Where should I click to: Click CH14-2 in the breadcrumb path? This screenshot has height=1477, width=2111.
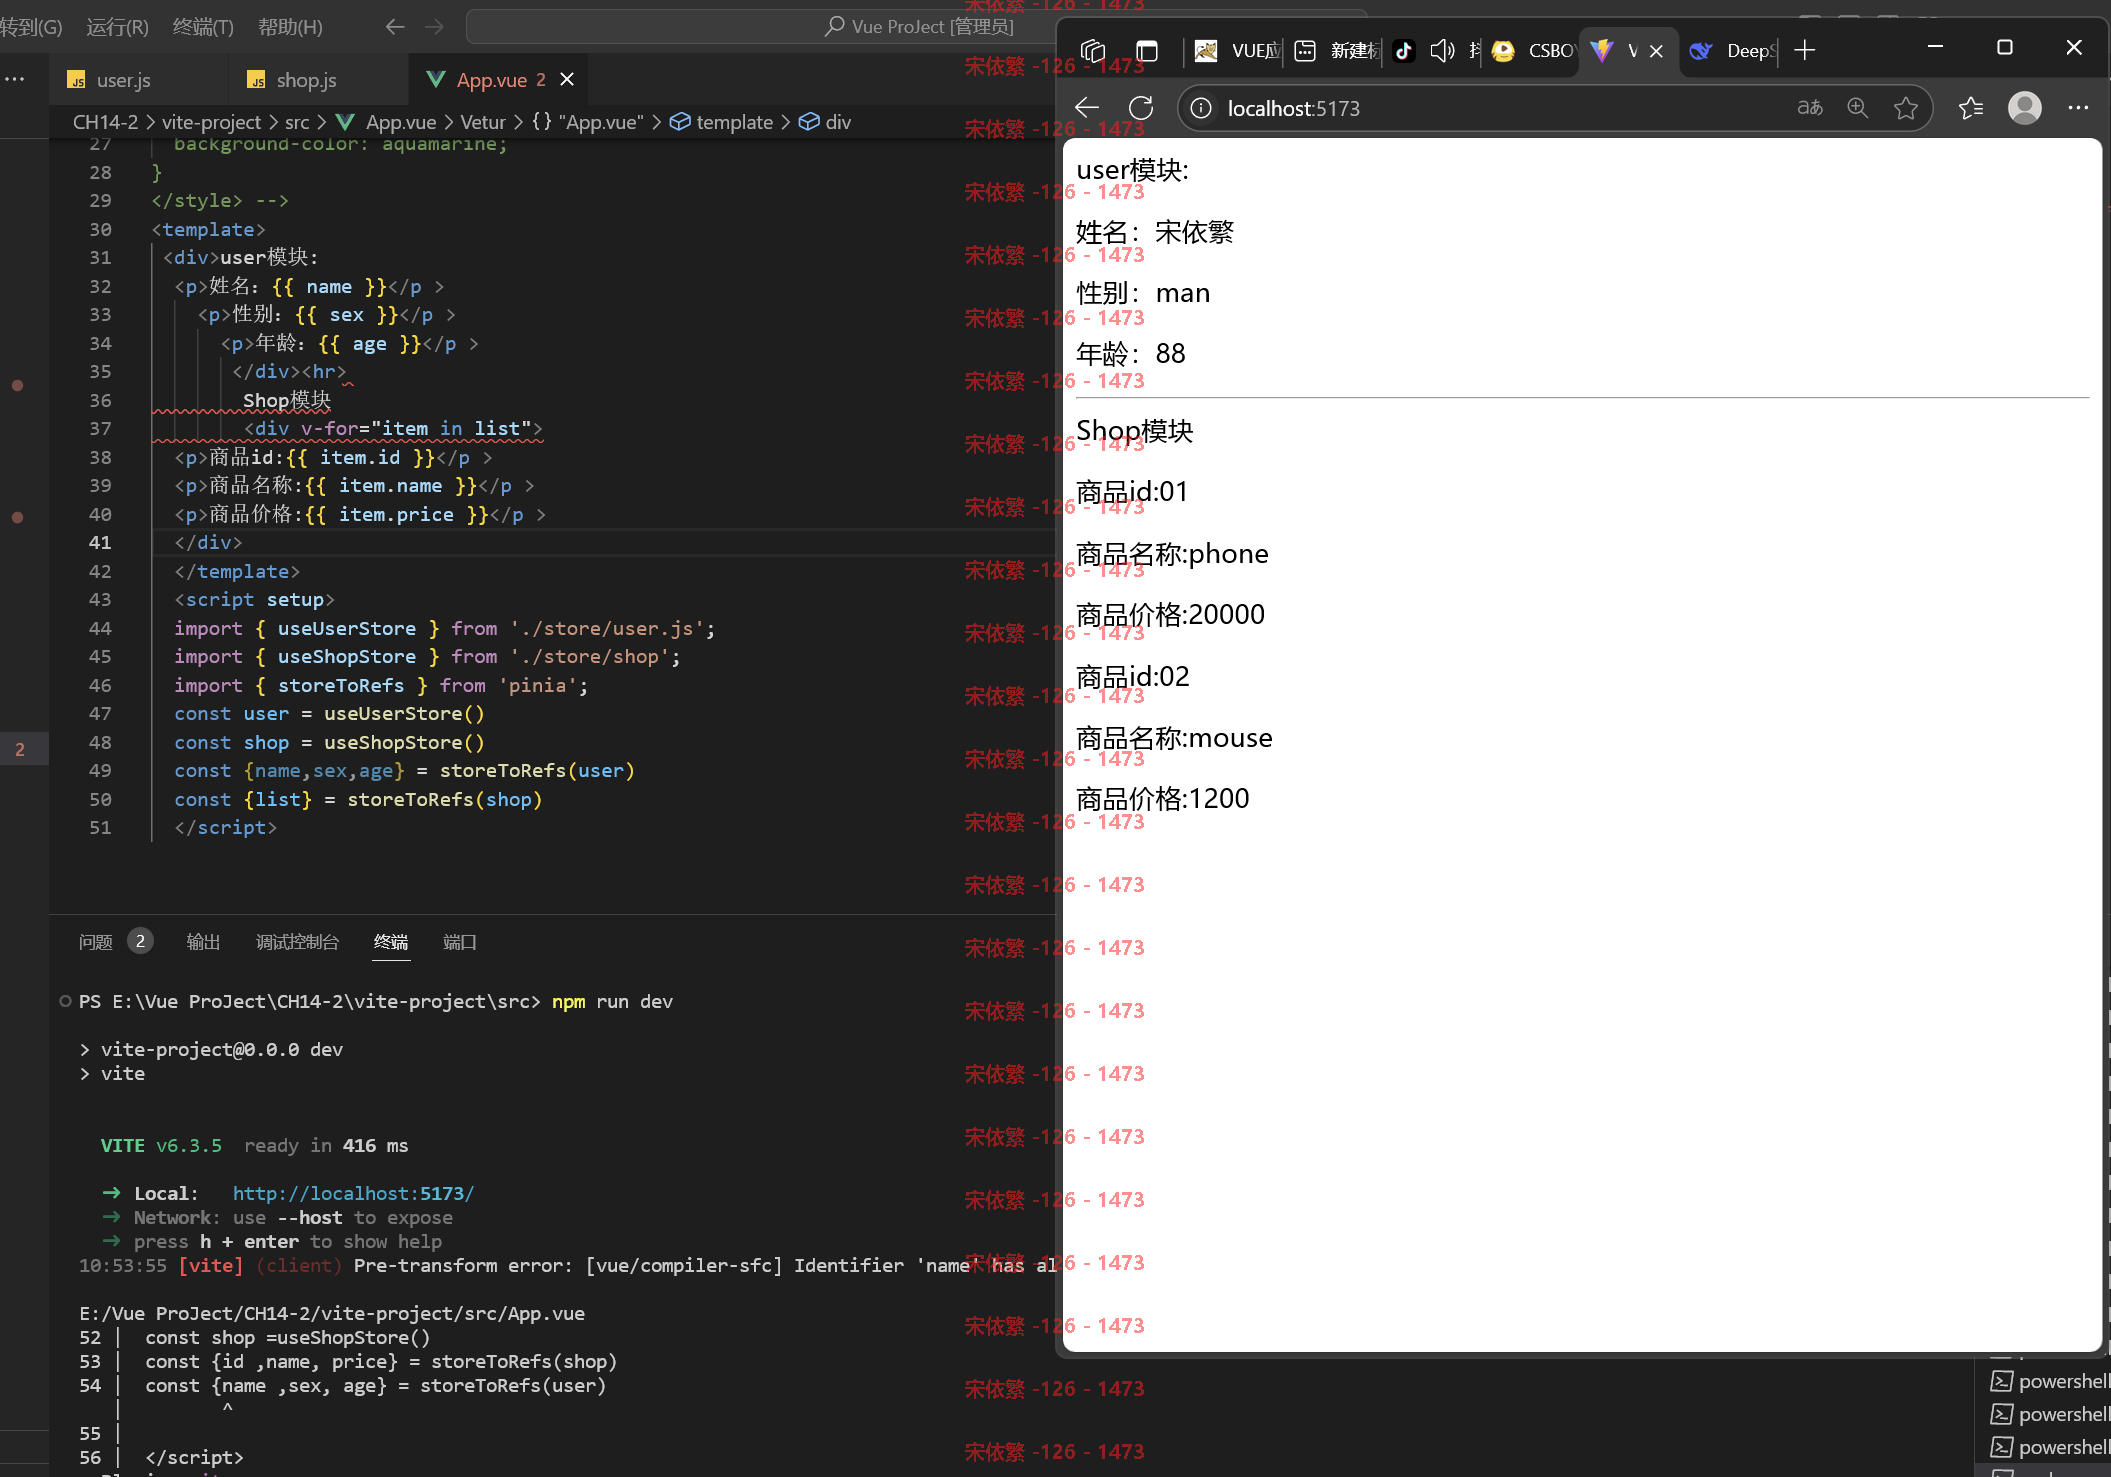coord(105,122)
